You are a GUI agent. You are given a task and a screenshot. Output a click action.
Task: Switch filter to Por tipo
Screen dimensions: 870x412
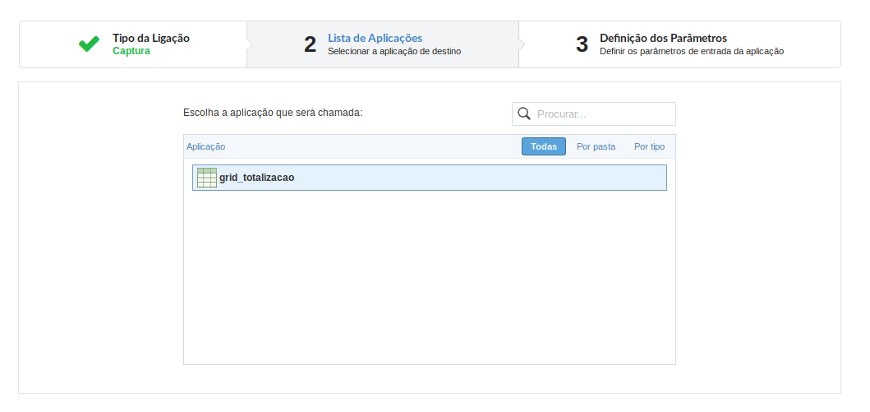click(649, 146)
